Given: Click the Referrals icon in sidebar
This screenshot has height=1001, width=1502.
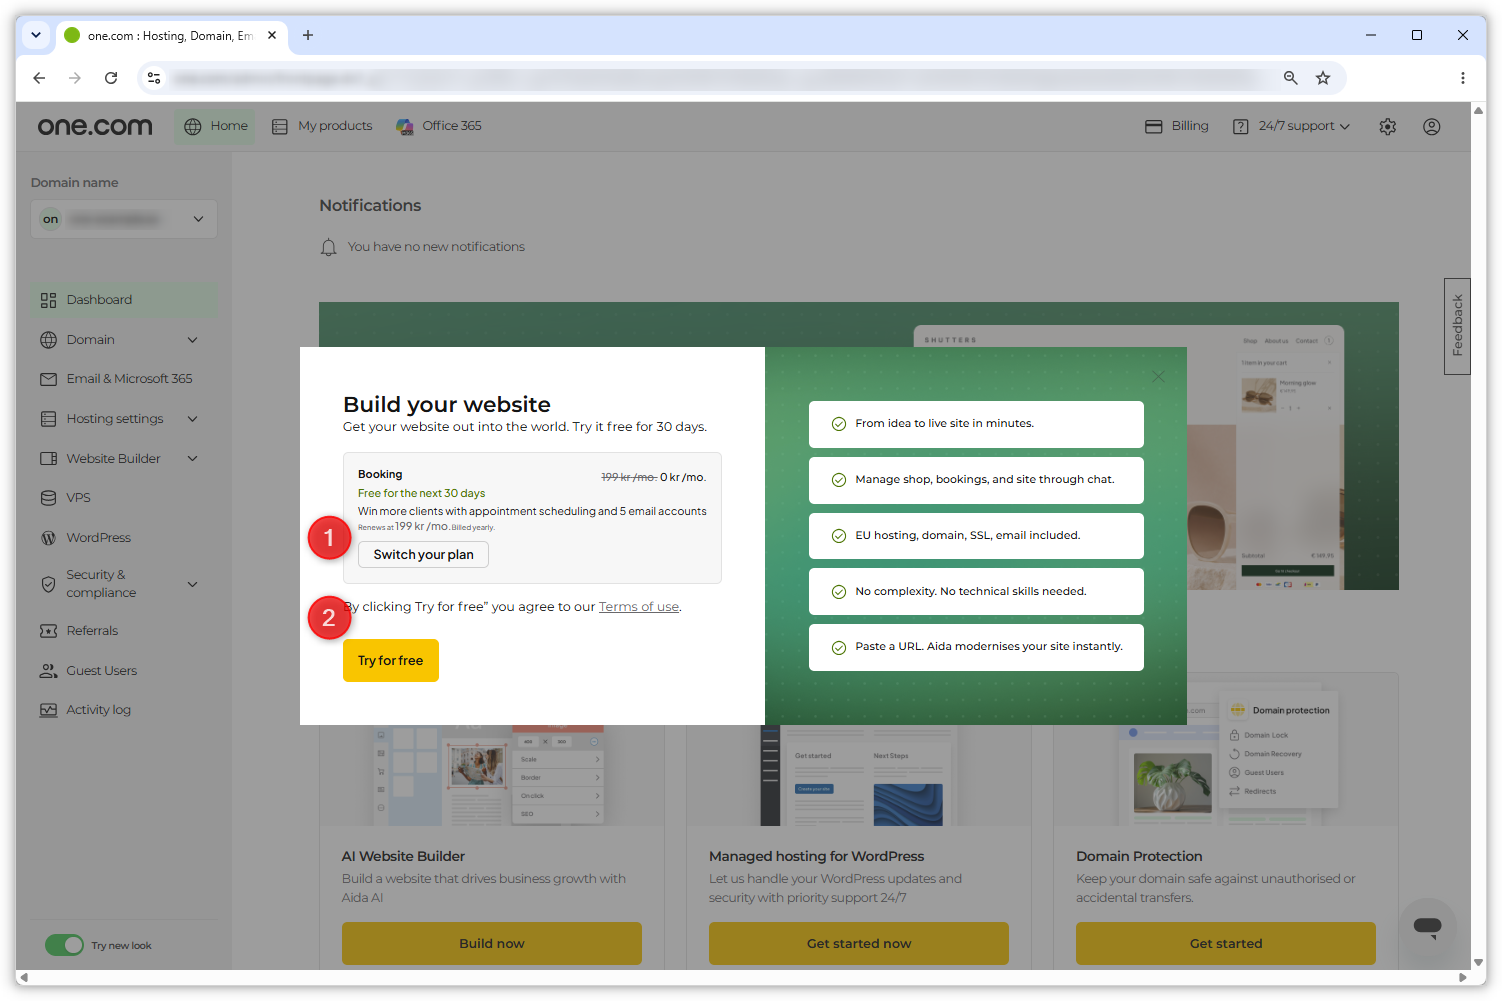Looking at the screenshot, I should click(48, 631).
